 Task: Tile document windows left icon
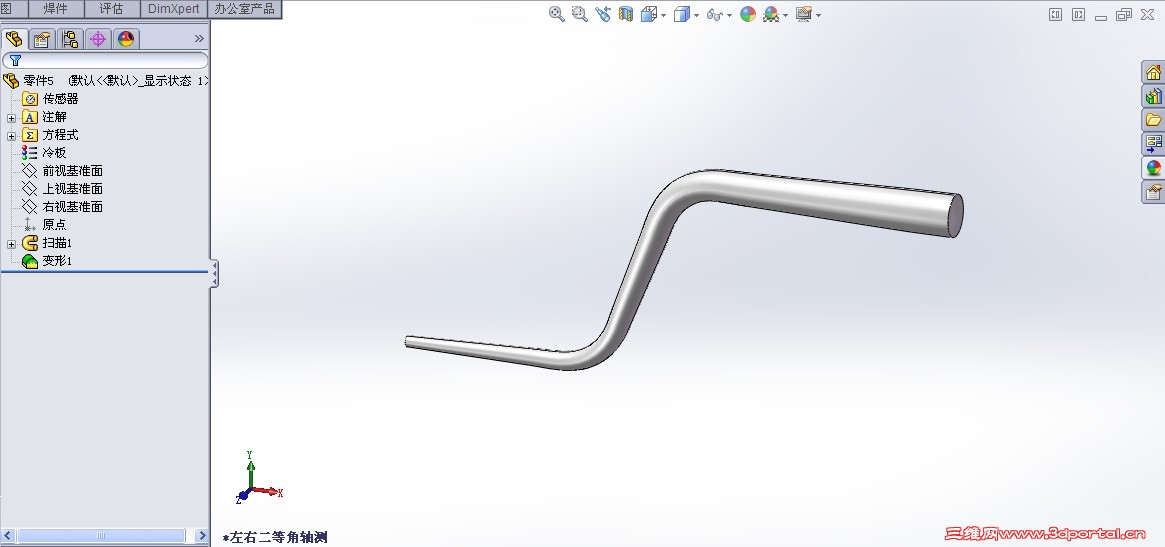click(x=1055, y=14)
